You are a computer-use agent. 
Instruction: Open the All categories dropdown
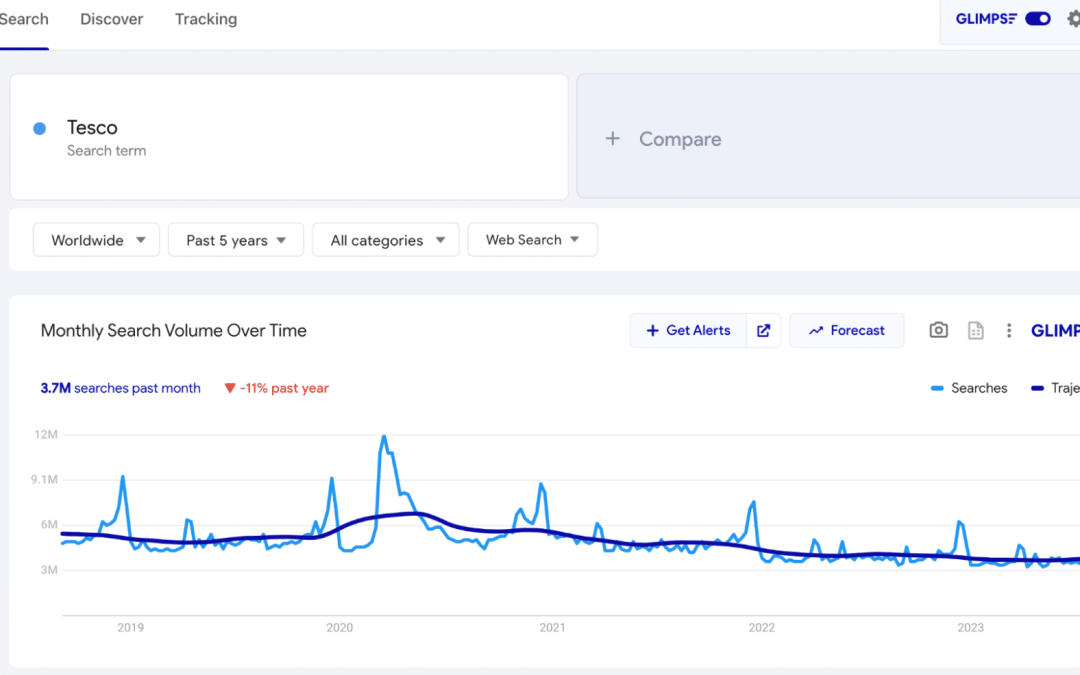pos(386,240)
